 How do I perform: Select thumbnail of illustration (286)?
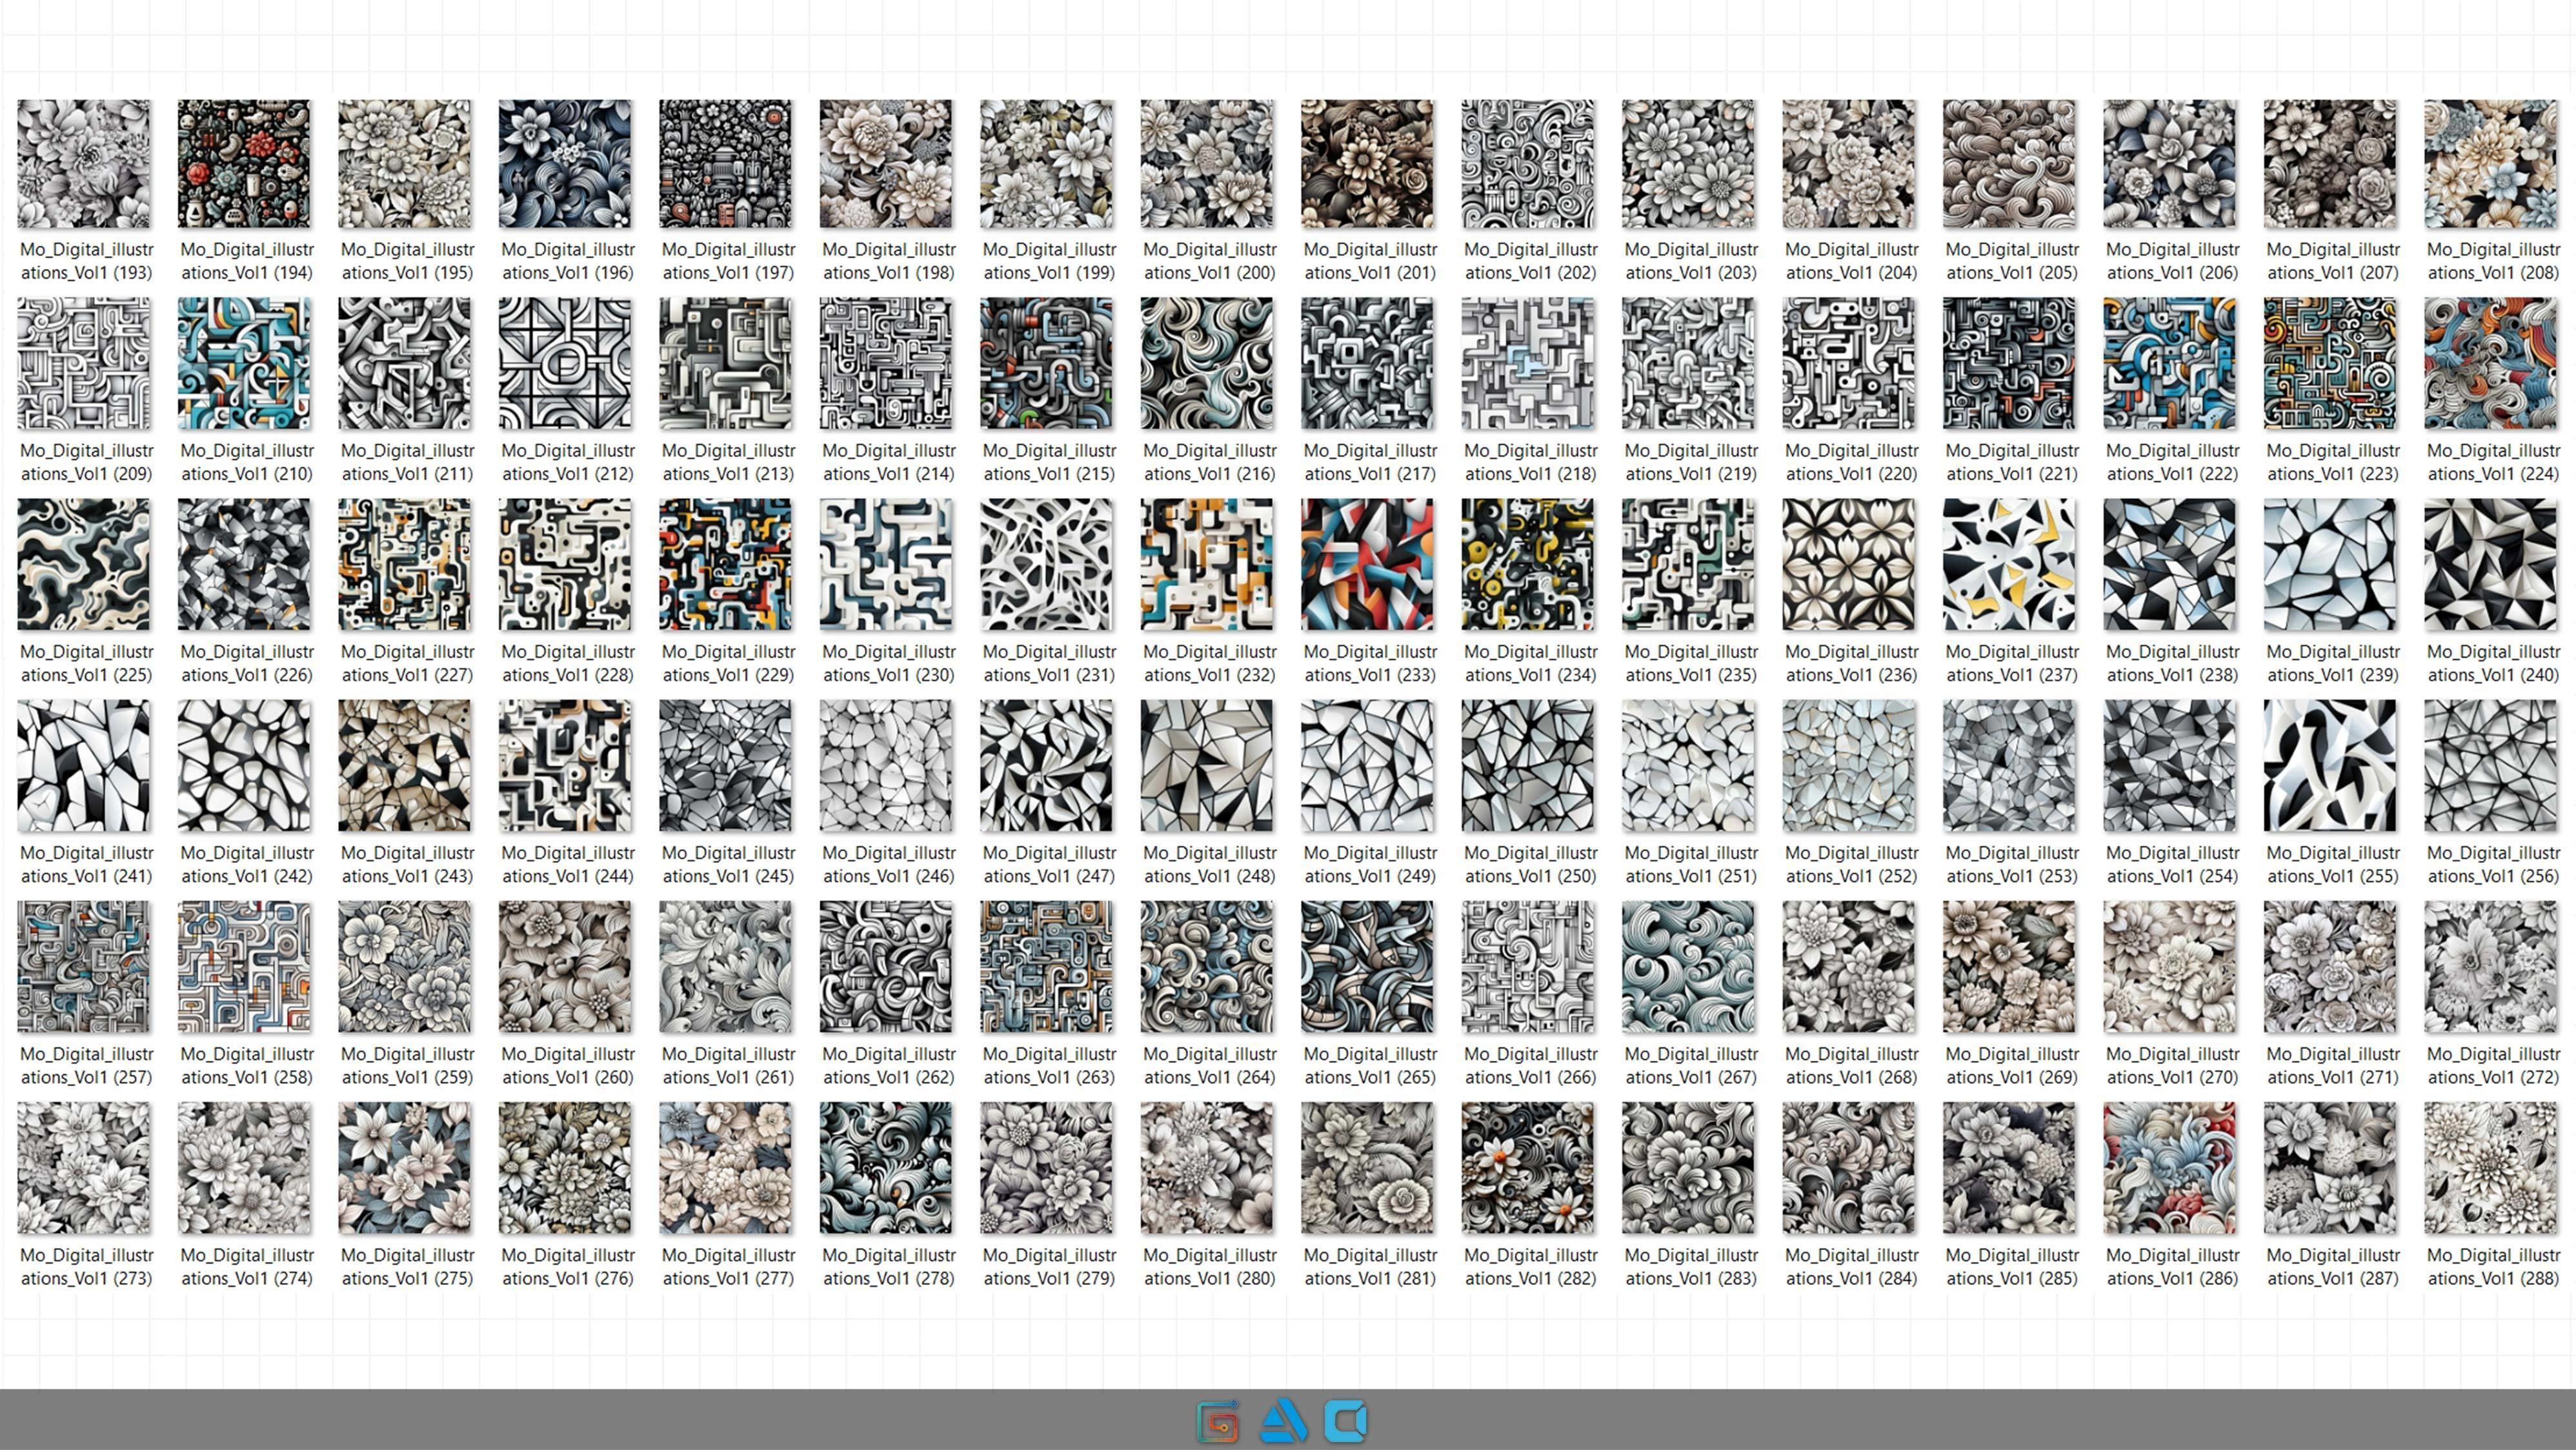(x=2170, y=1168)
